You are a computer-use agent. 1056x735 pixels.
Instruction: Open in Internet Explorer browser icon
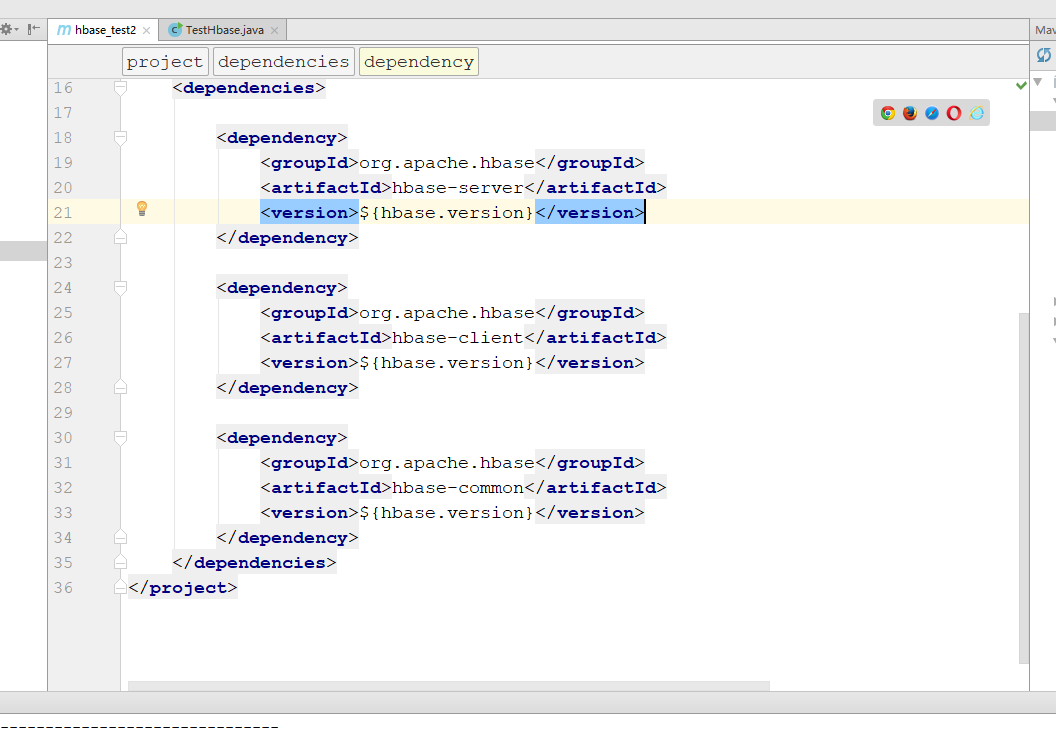977,113
